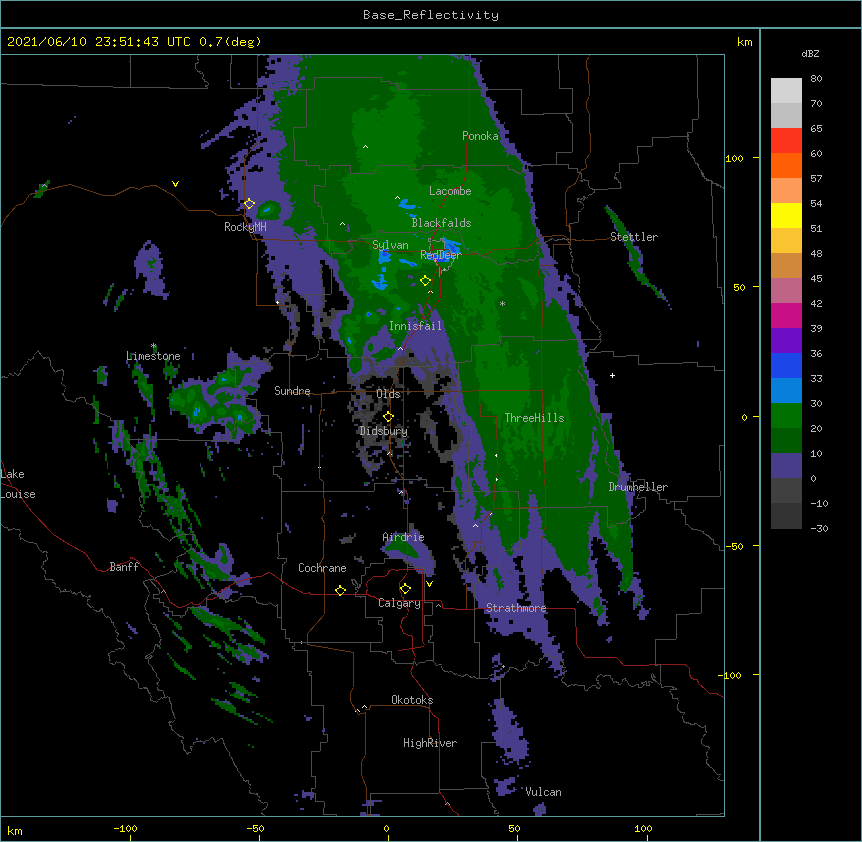Viewport: 862px width, 842px height.
Task: Click the light blue 30-33 dBZ band
Action: pos(786,391)
